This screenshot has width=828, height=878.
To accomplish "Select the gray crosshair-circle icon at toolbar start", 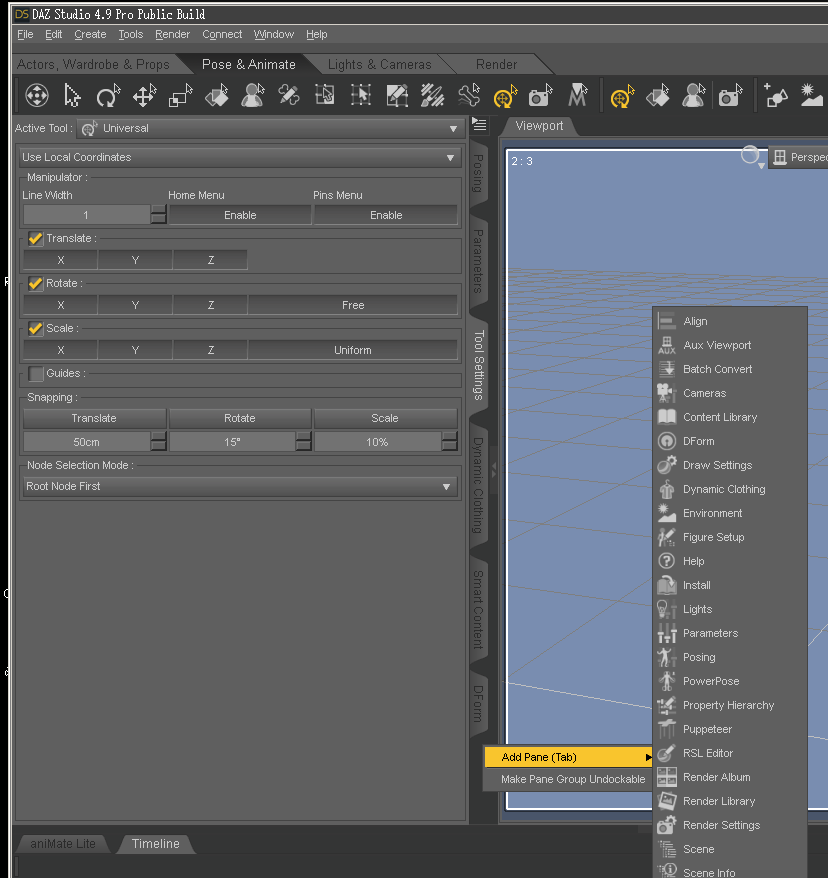I will (x=37, y=96).
